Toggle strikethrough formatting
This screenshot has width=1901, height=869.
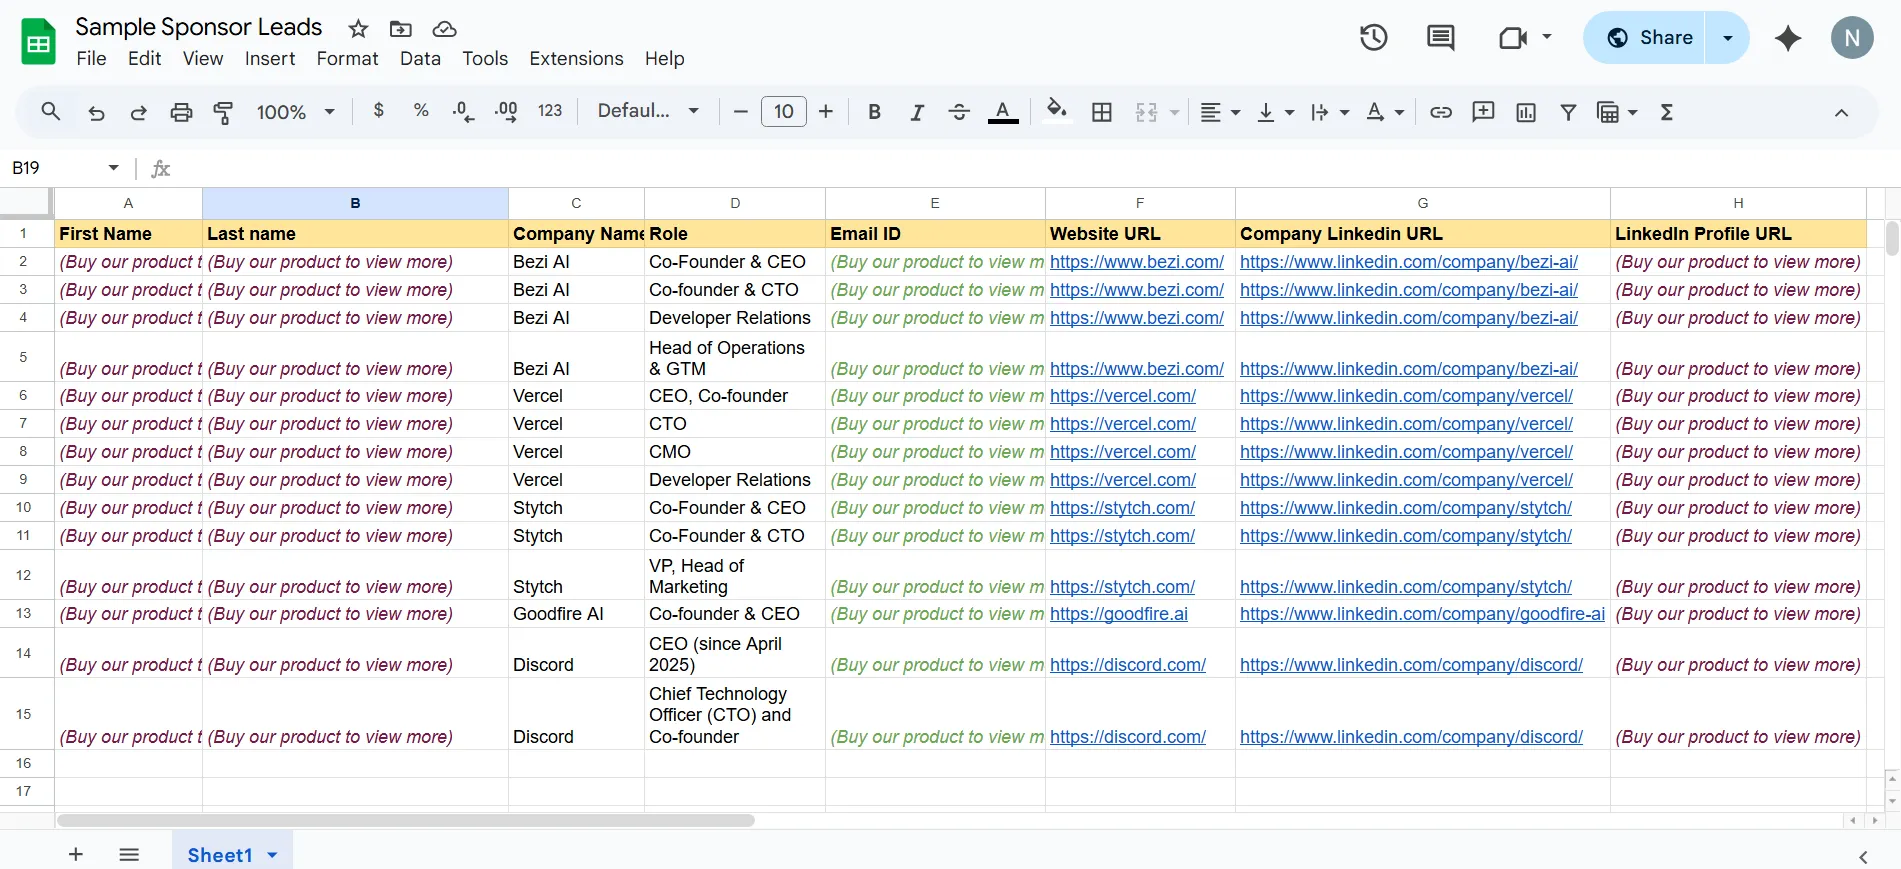click(x=958, y=112)
